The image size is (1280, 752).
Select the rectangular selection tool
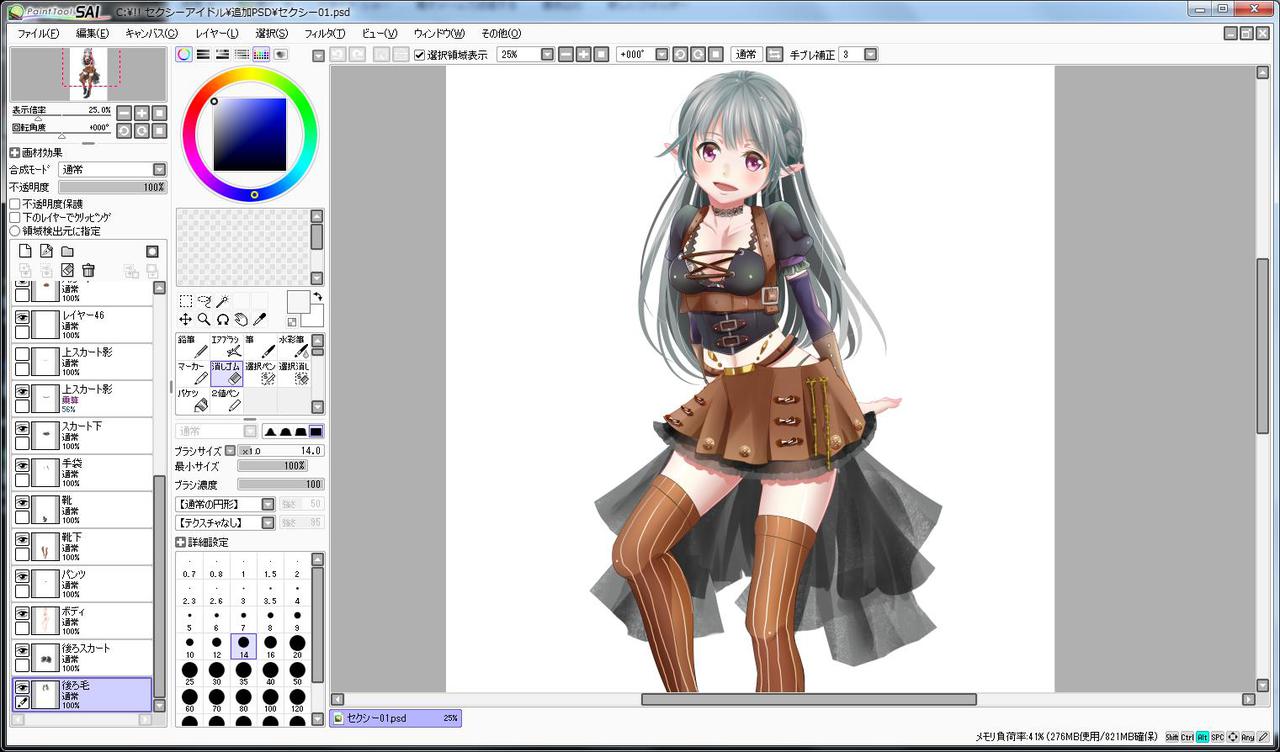tap(186, 301)
